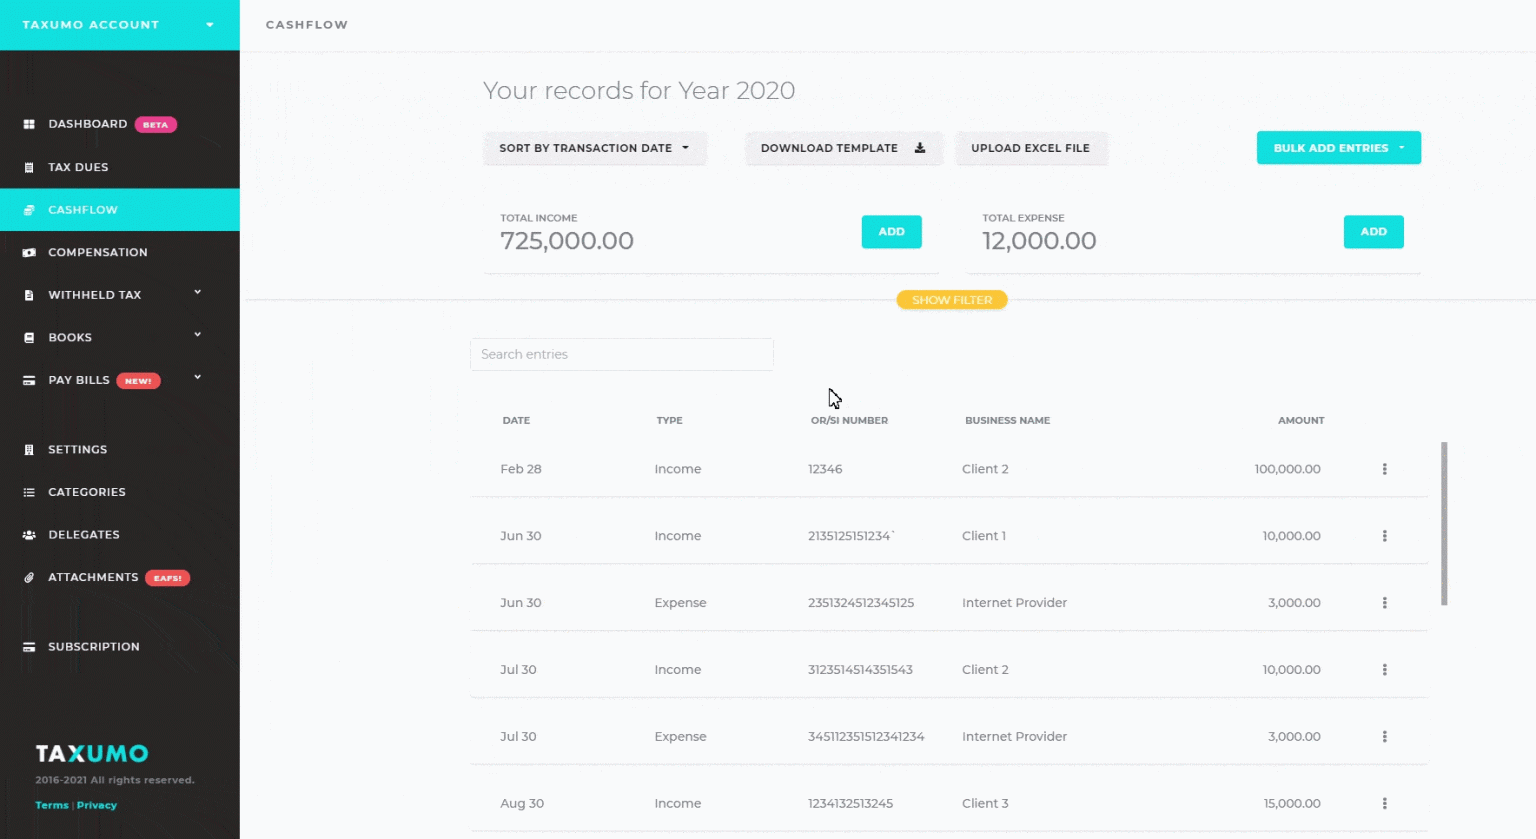Open the Taxumo Account dropdown

[118, 24]
